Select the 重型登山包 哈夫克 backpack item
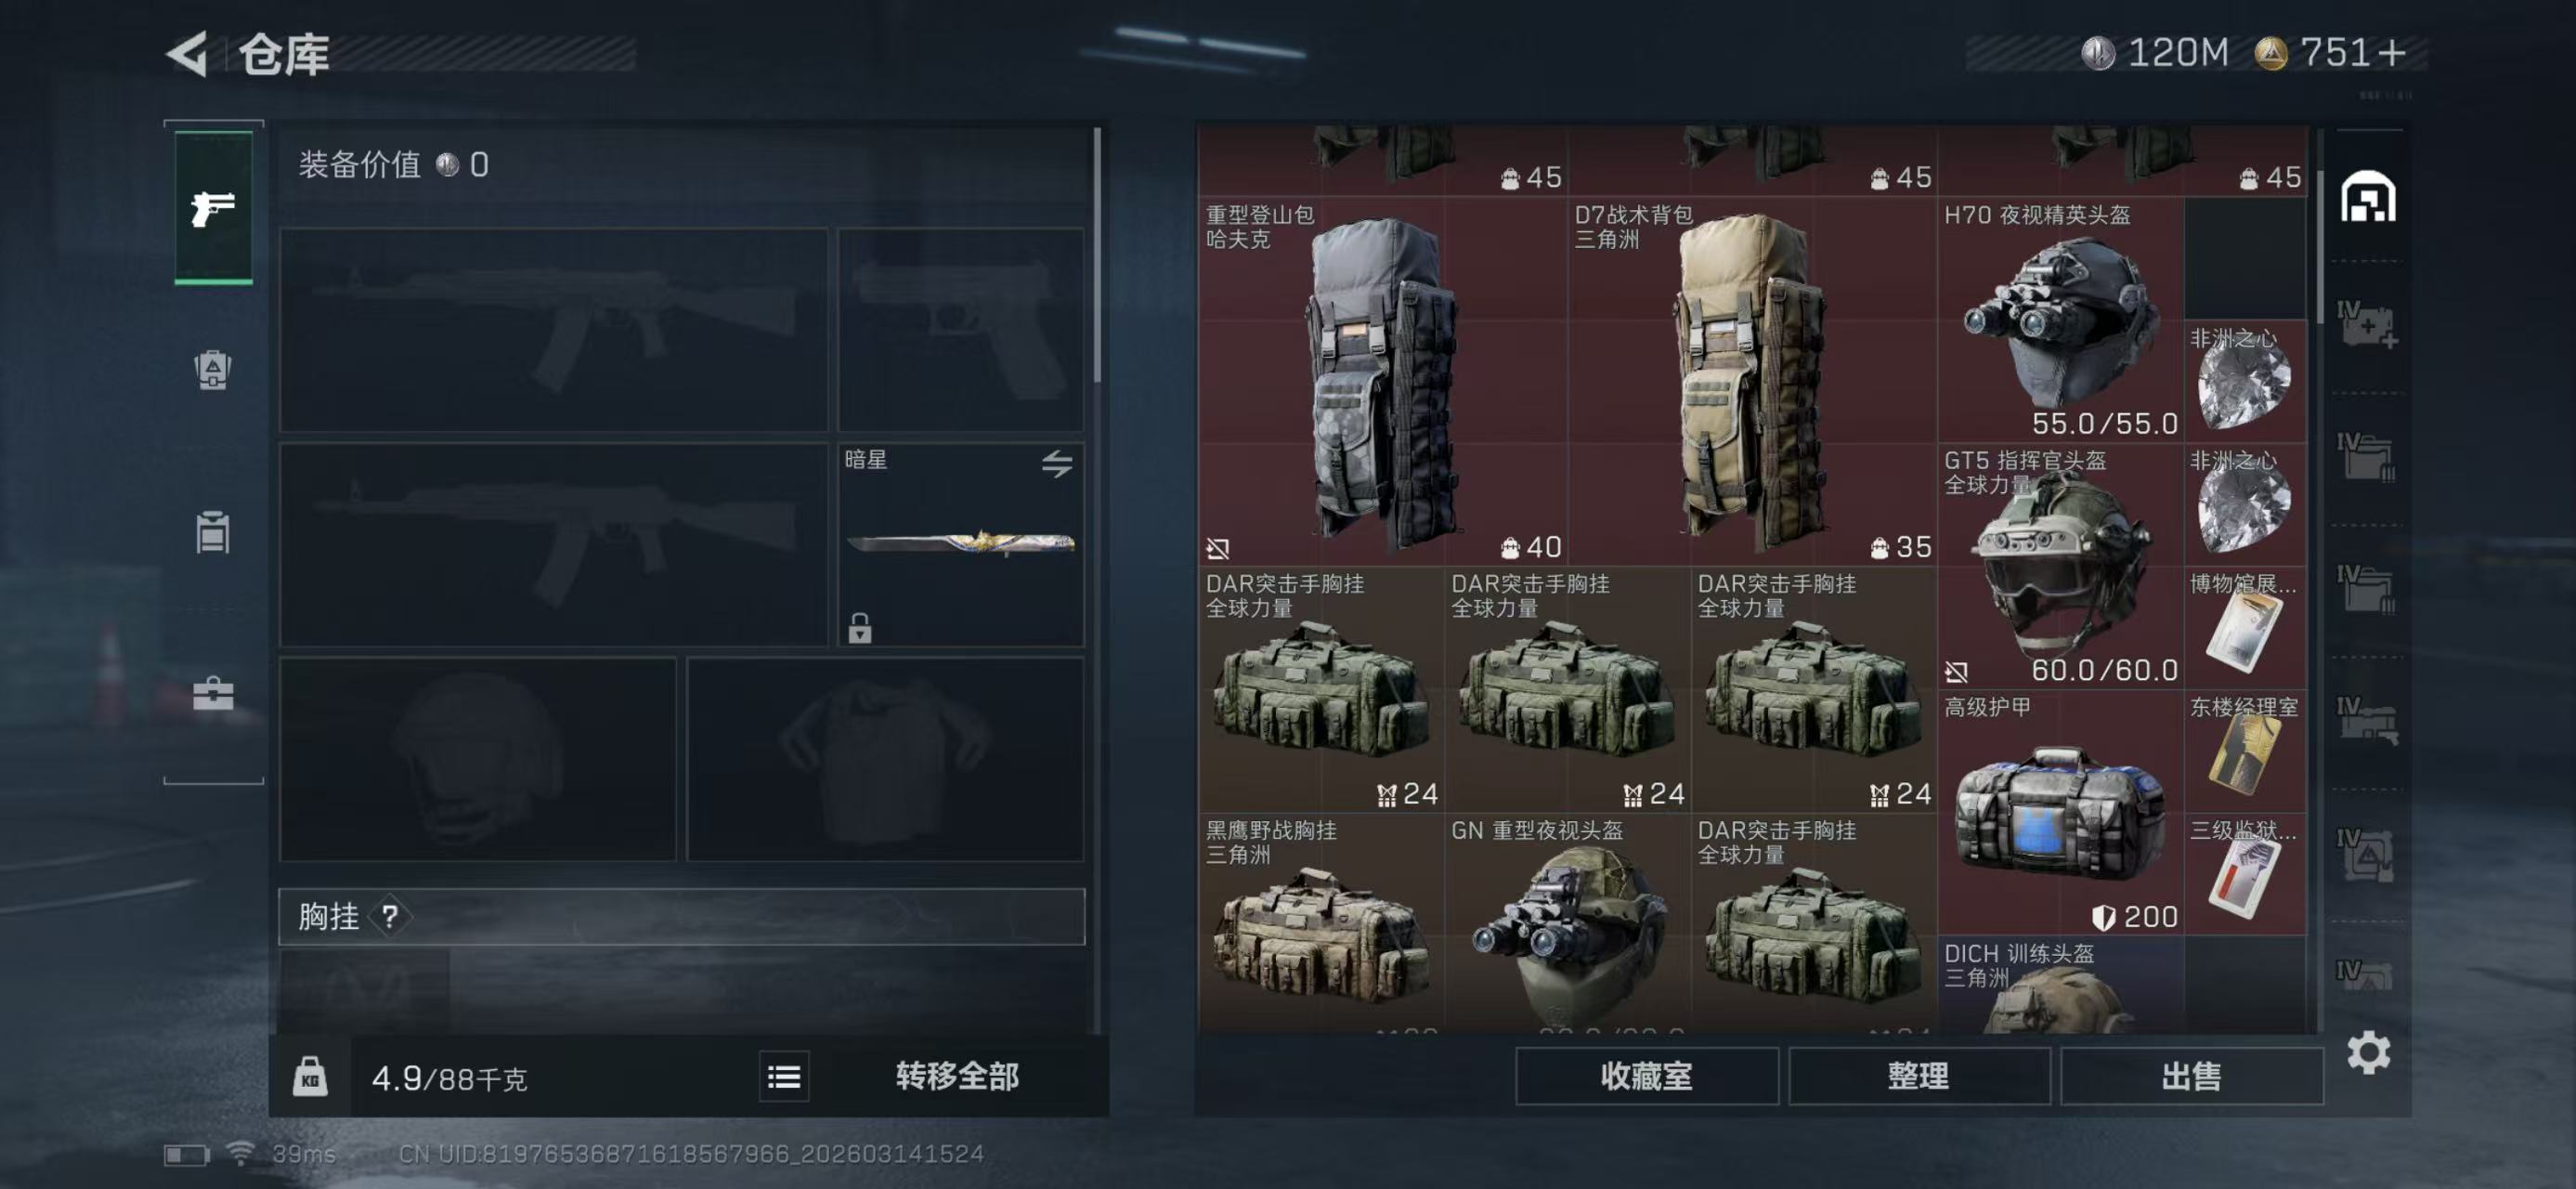Viewport: 2576px width, 1189px height. coord(1383,381)
